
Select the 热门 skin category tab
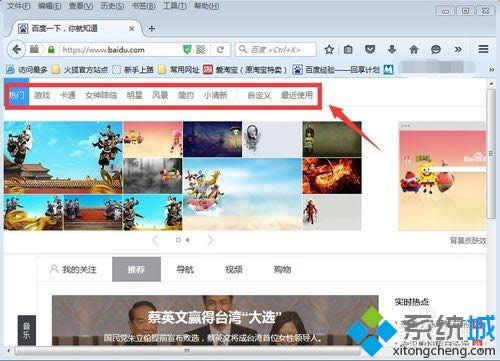17,95
